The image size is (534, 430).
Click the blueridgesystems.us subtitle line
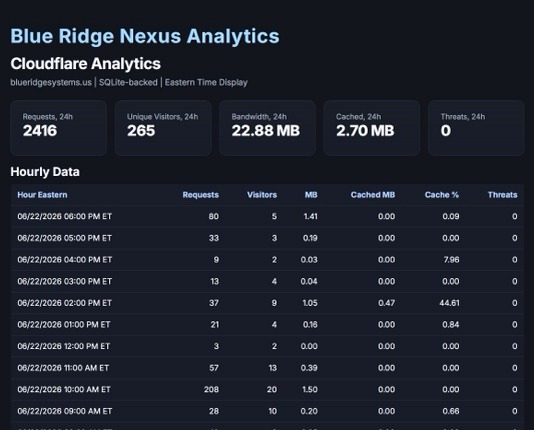(x=129, y=82)
